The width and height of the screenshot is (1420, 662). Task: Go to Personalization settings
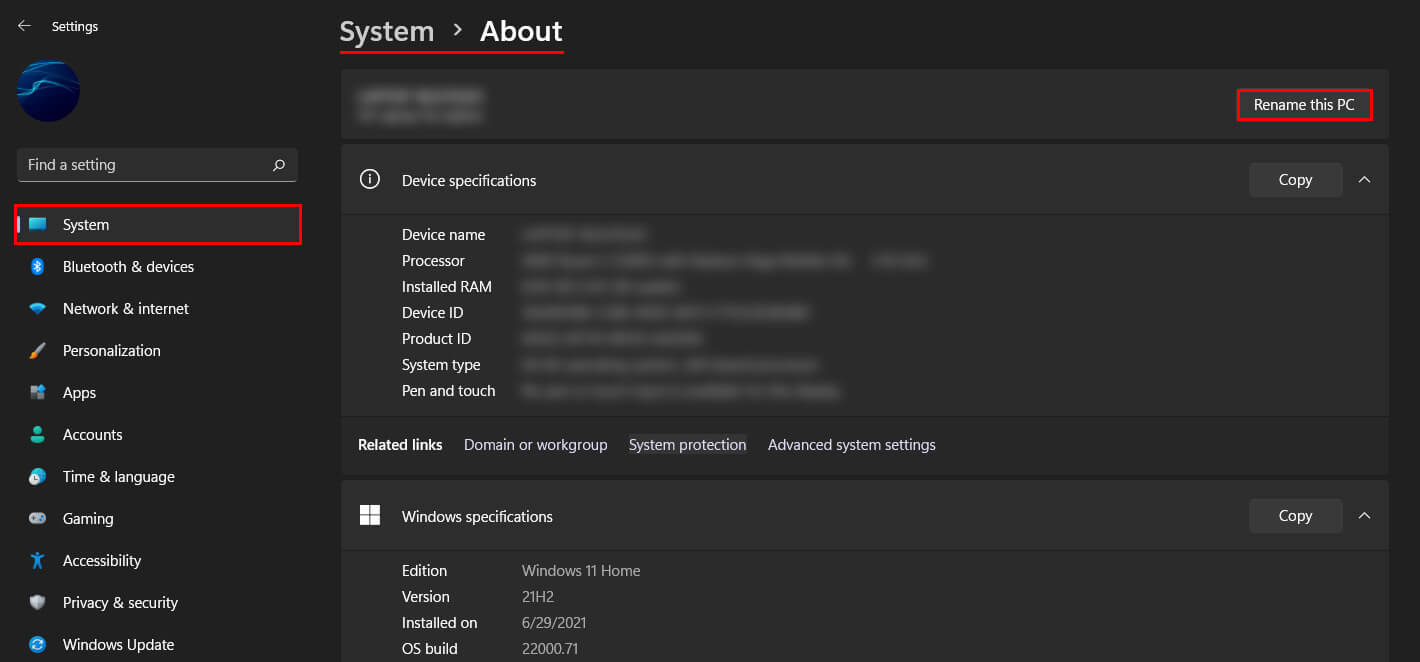click(x=158, y=351)
